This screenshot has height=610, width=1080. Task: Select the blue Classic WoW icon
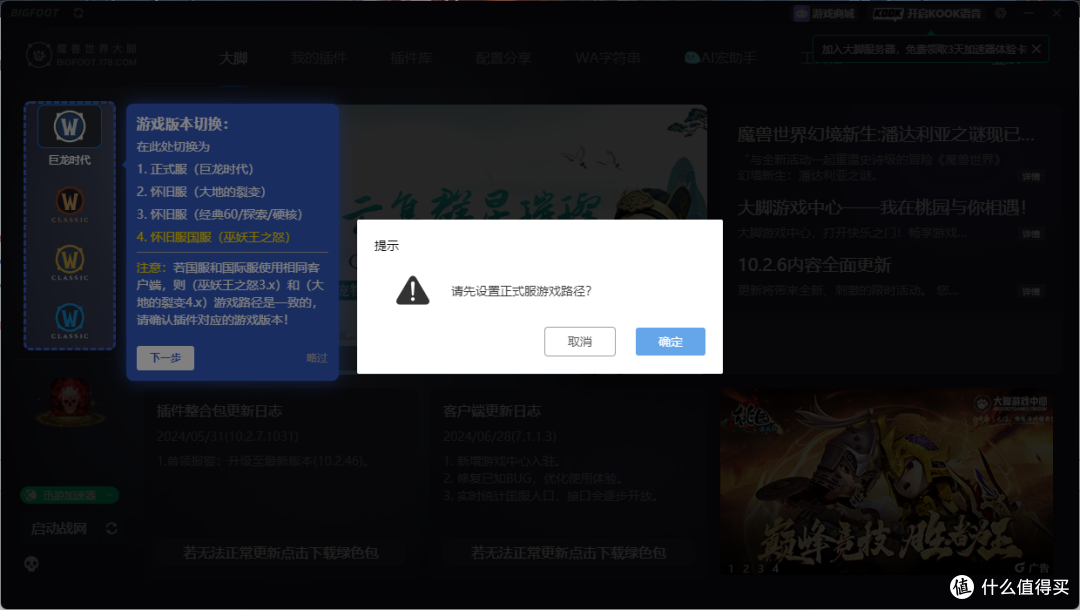click(x=70, y=321)
